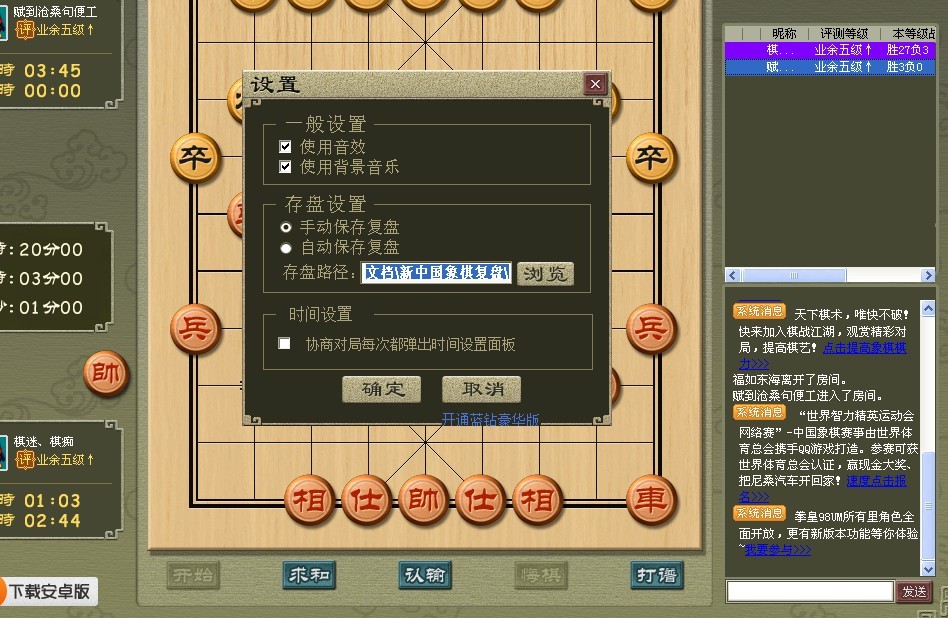Pick the red 兵 piece left of the dialog
This screenshot has width=948, height=618.
click(x=195, y=329)
